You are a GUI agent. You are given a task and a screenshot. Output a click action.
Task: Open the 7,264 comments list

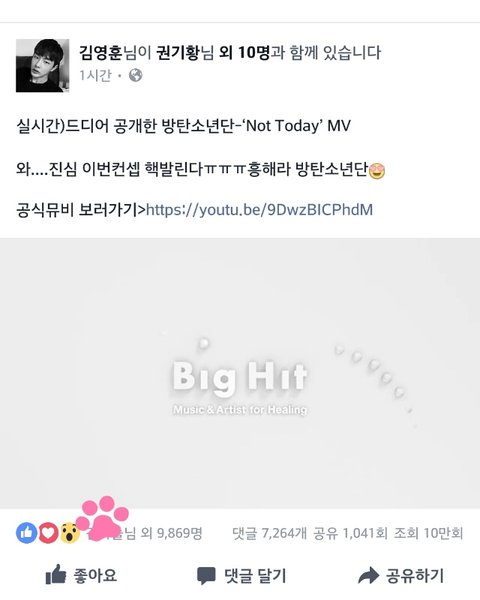pyautogui.click(x=269, y=533)
